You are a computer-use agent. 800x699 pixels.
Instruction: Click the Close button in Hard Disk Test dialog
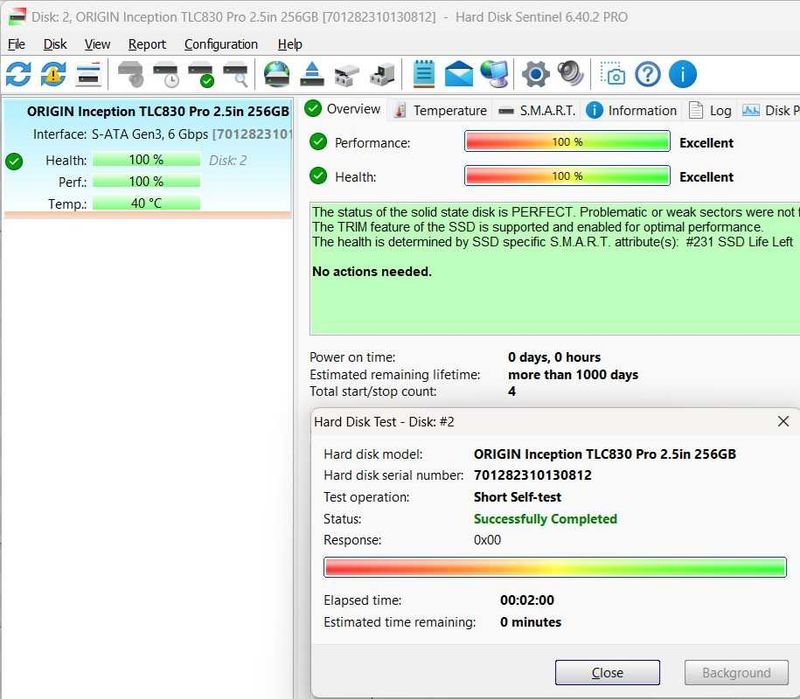pyautogui.click(x=607, y=672)
